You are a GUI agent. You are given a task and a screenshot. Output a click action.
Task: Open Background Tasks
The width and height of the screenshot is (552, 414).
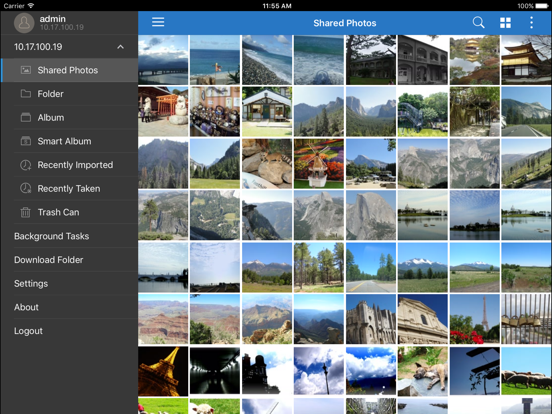coord(69,236)
